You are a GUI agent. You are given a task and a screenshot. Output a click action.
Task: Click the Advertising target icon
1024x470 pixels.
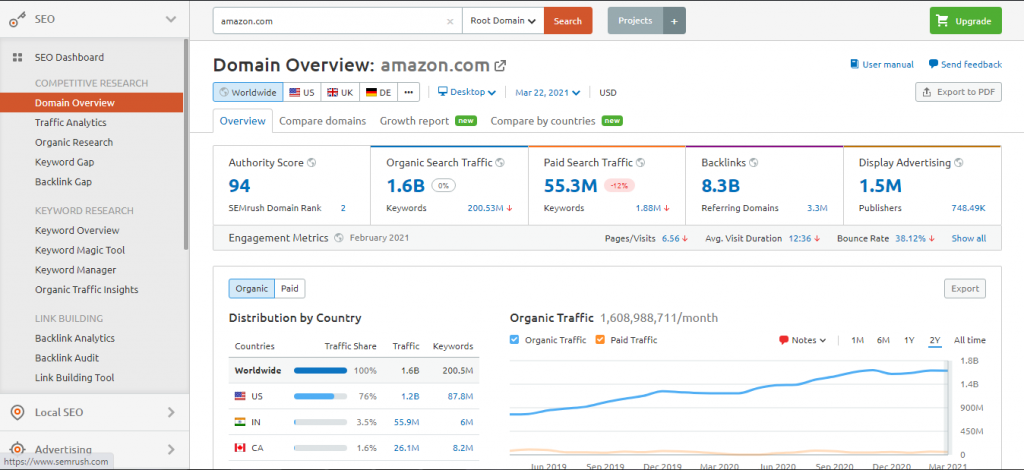pyautogui.click(x=17, y=449)
